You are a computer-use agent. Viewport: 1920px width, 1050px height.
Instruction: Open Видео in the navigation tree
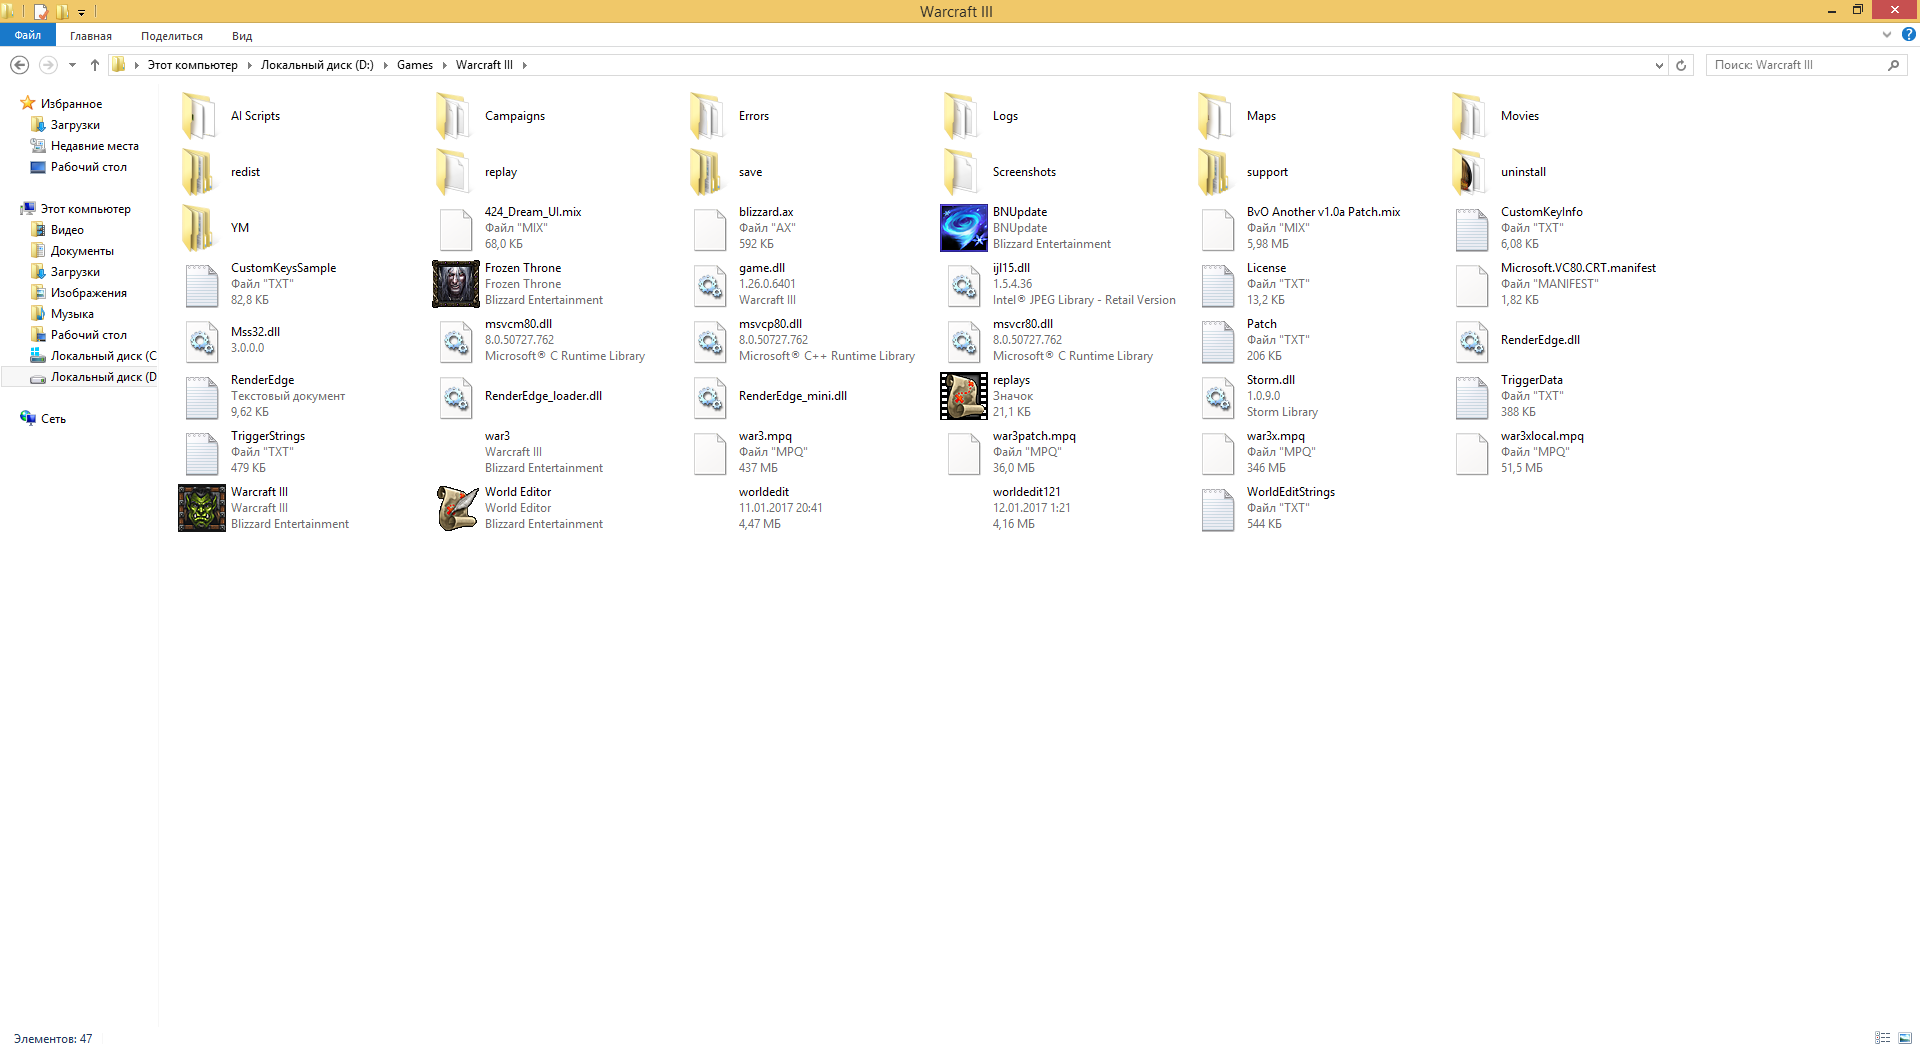pyautogui.click(x=67, y=230)
